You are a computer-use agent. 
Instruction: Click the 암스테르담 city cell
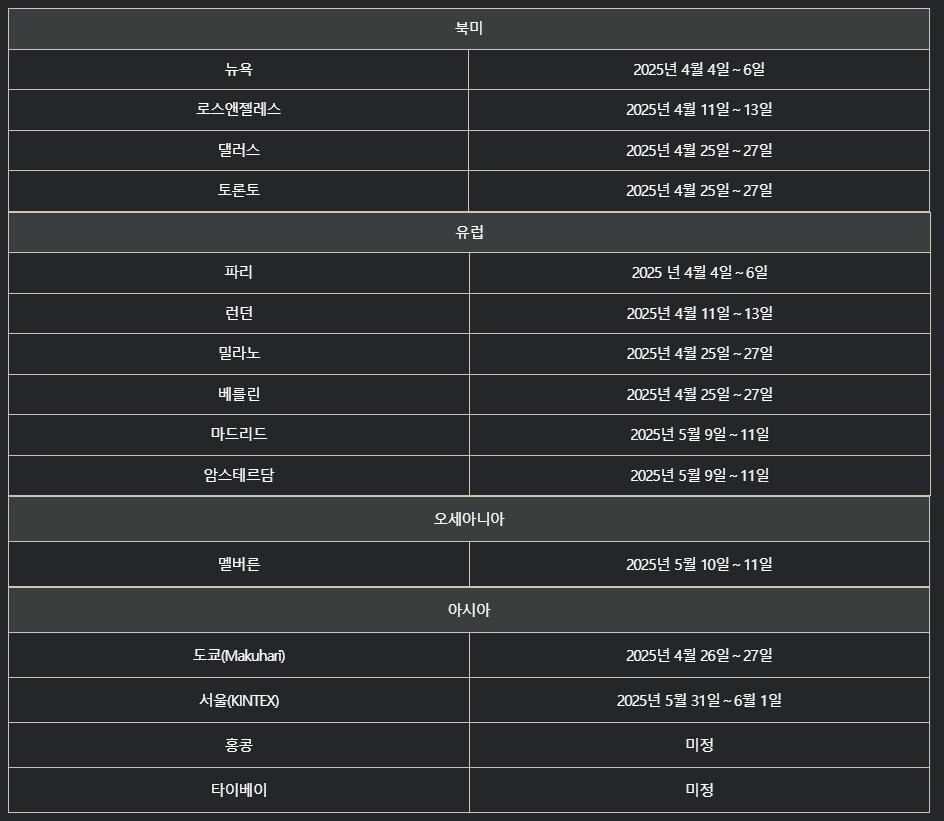click(239, 475)
